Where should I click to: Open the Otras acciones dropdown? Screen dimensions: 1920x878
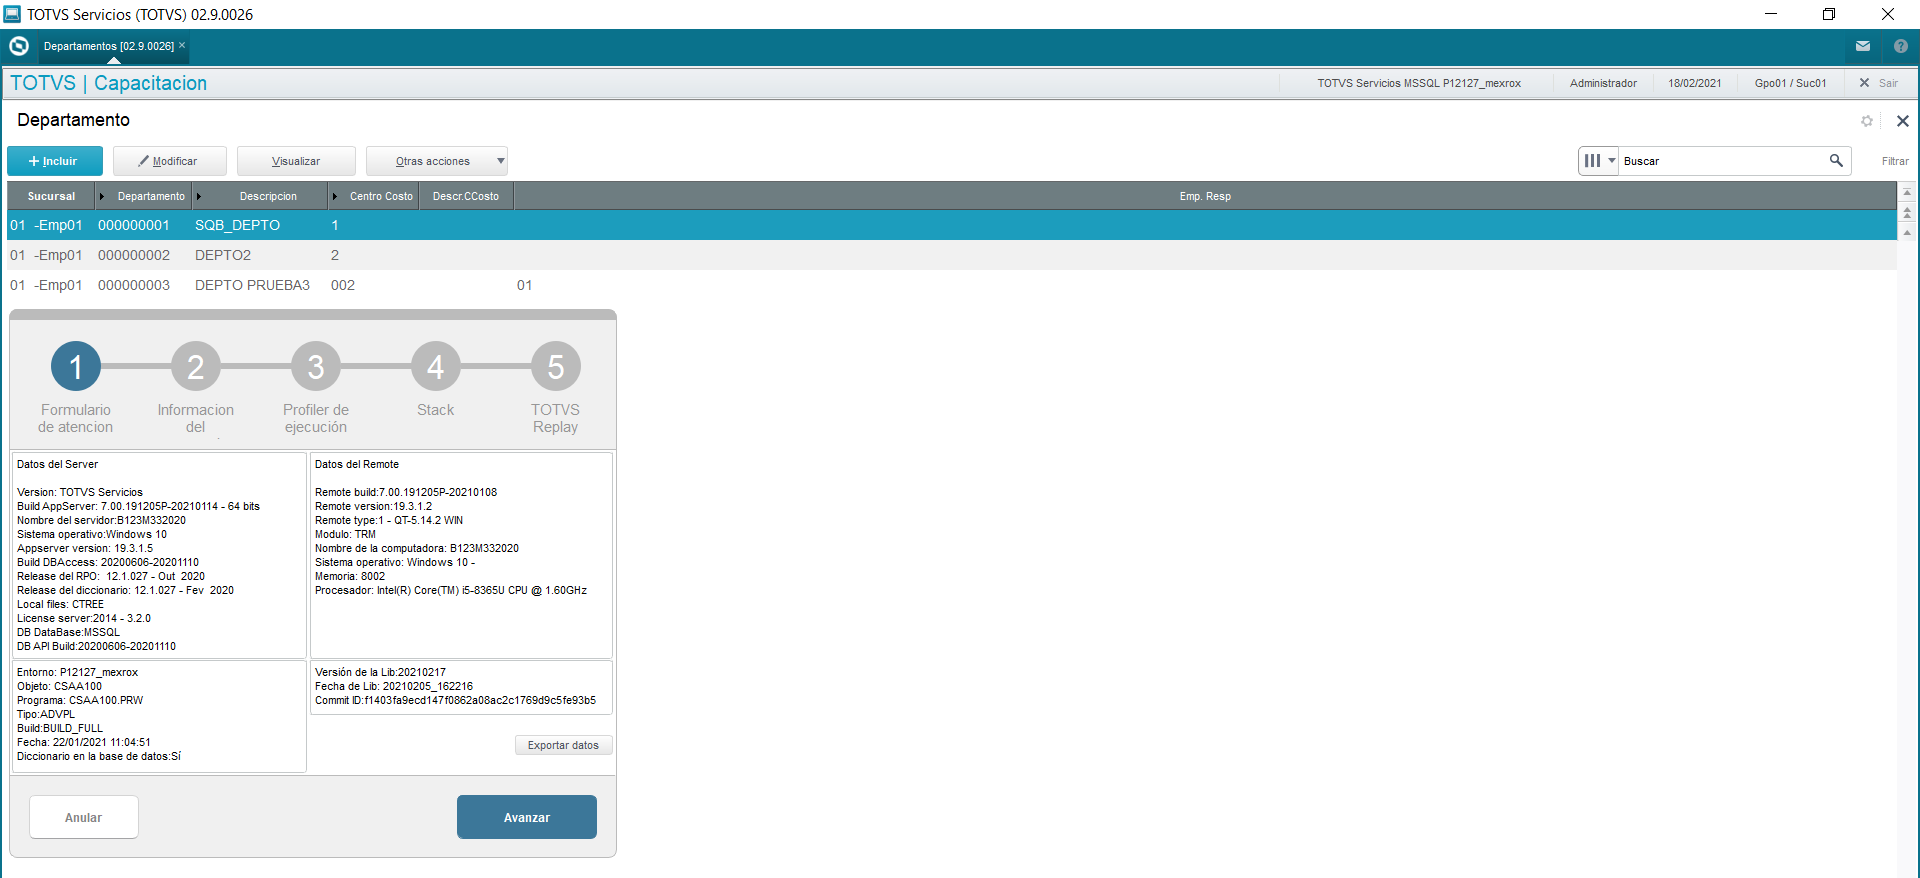[x=437, y=161]
